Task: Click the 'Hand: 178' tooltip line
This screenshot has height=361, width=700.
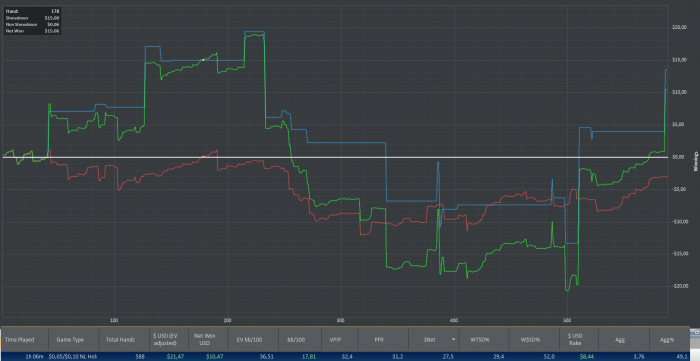Action: click(x=32, y=10)
